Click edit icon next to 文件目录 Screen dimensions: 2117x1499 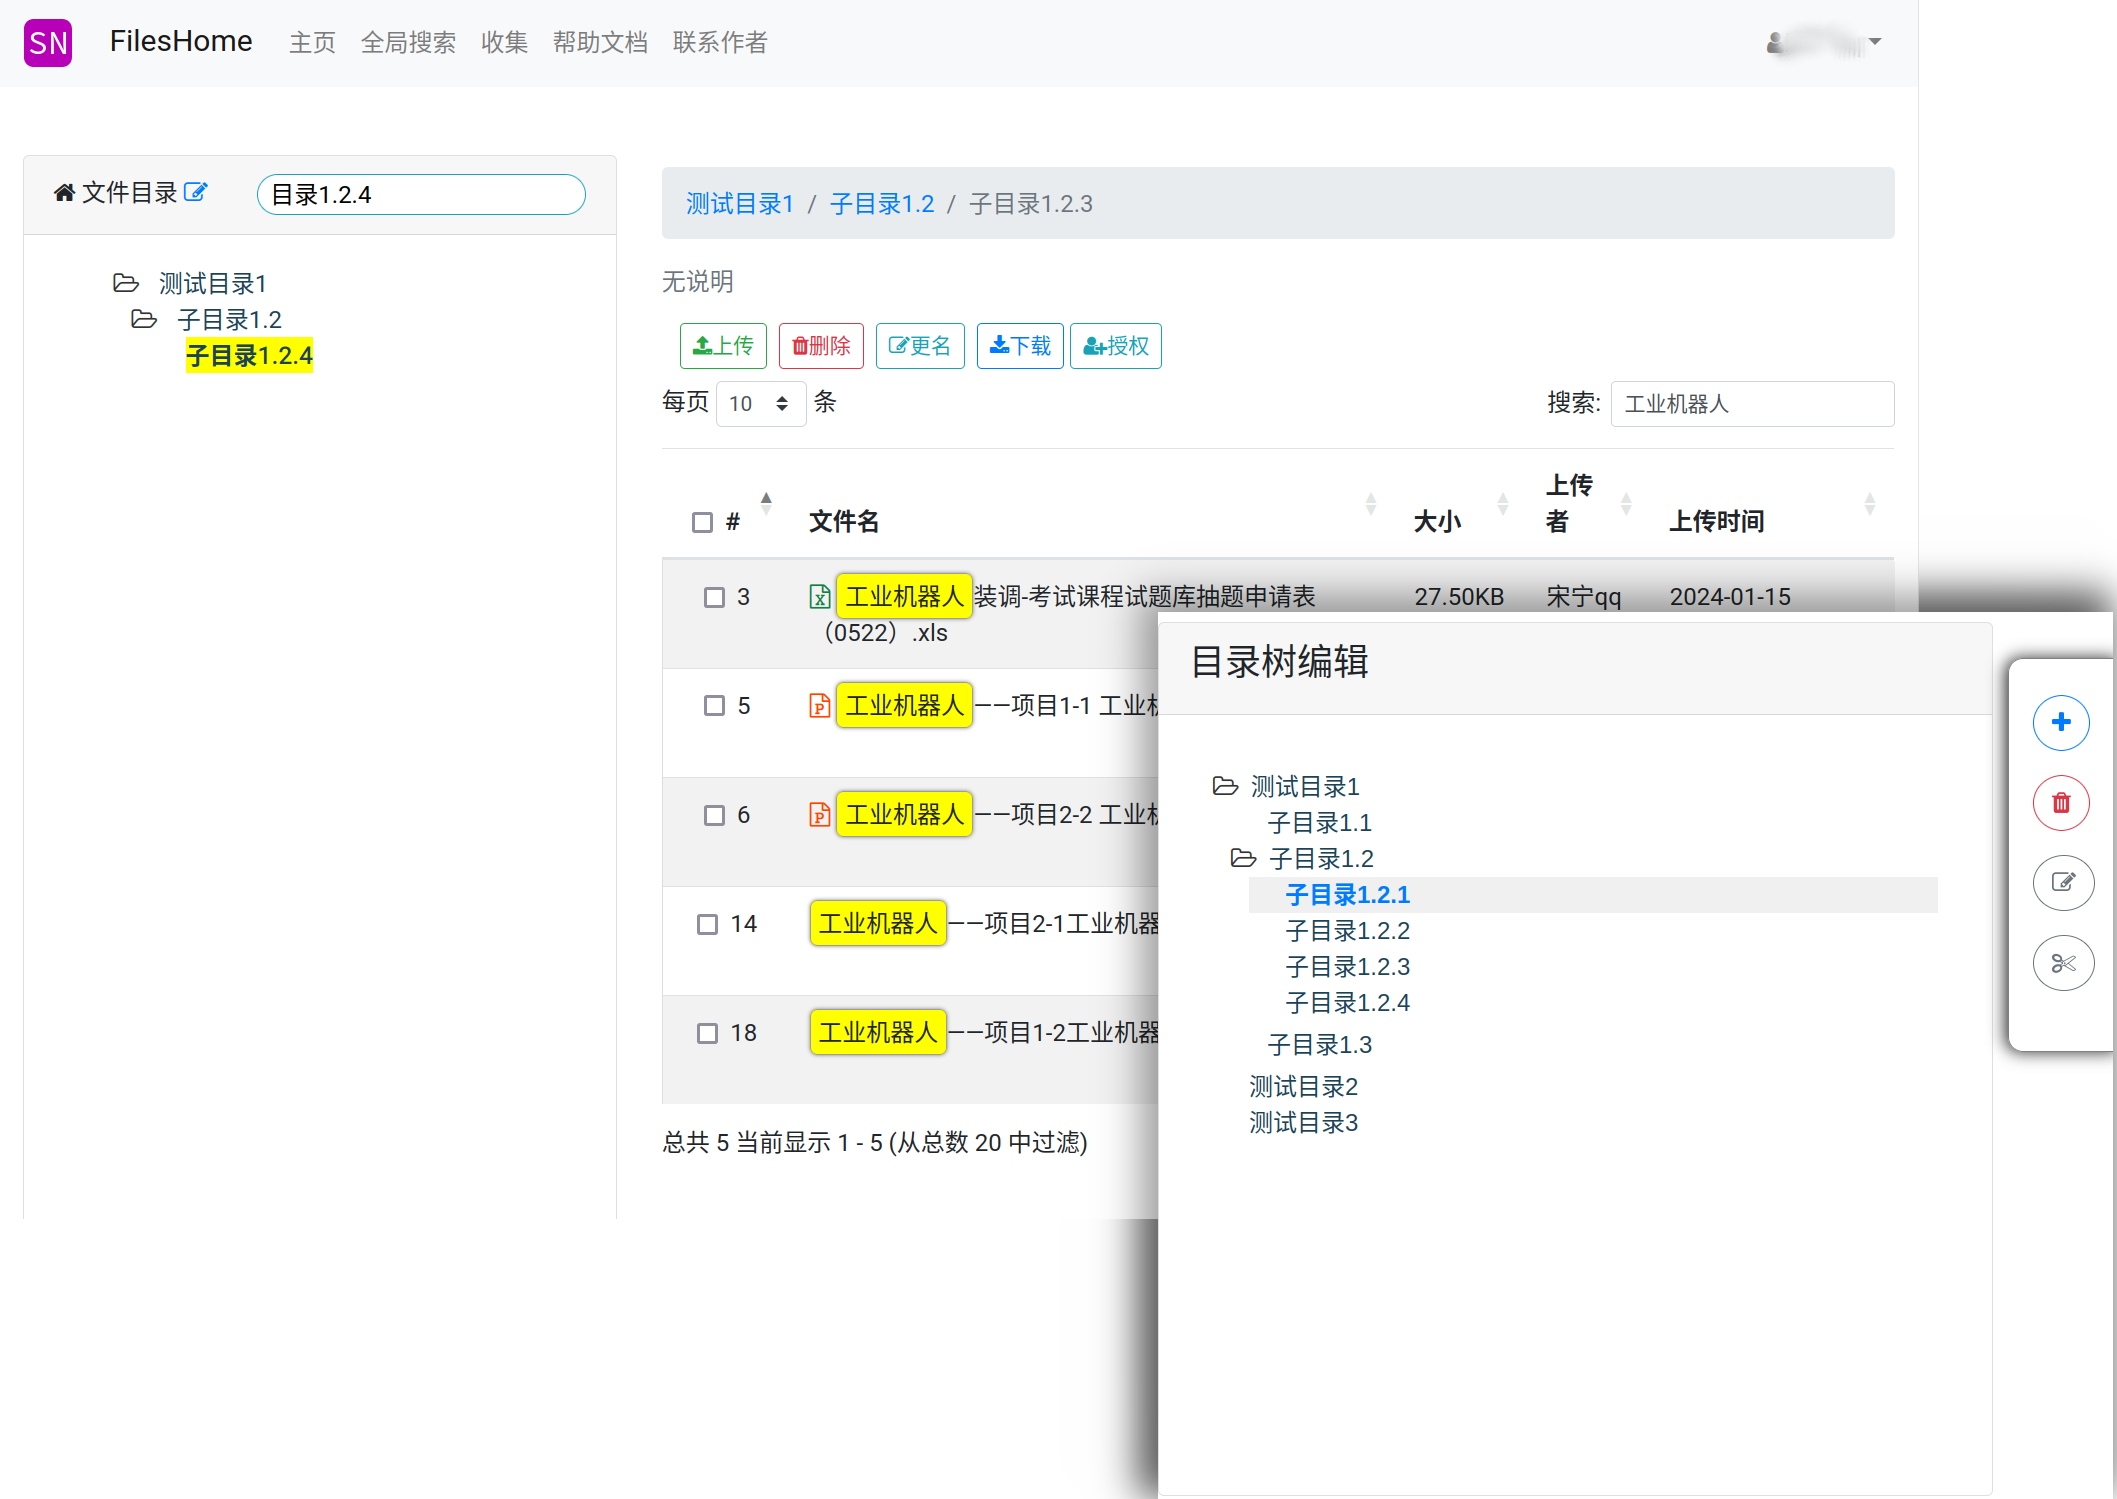point(196,192)
